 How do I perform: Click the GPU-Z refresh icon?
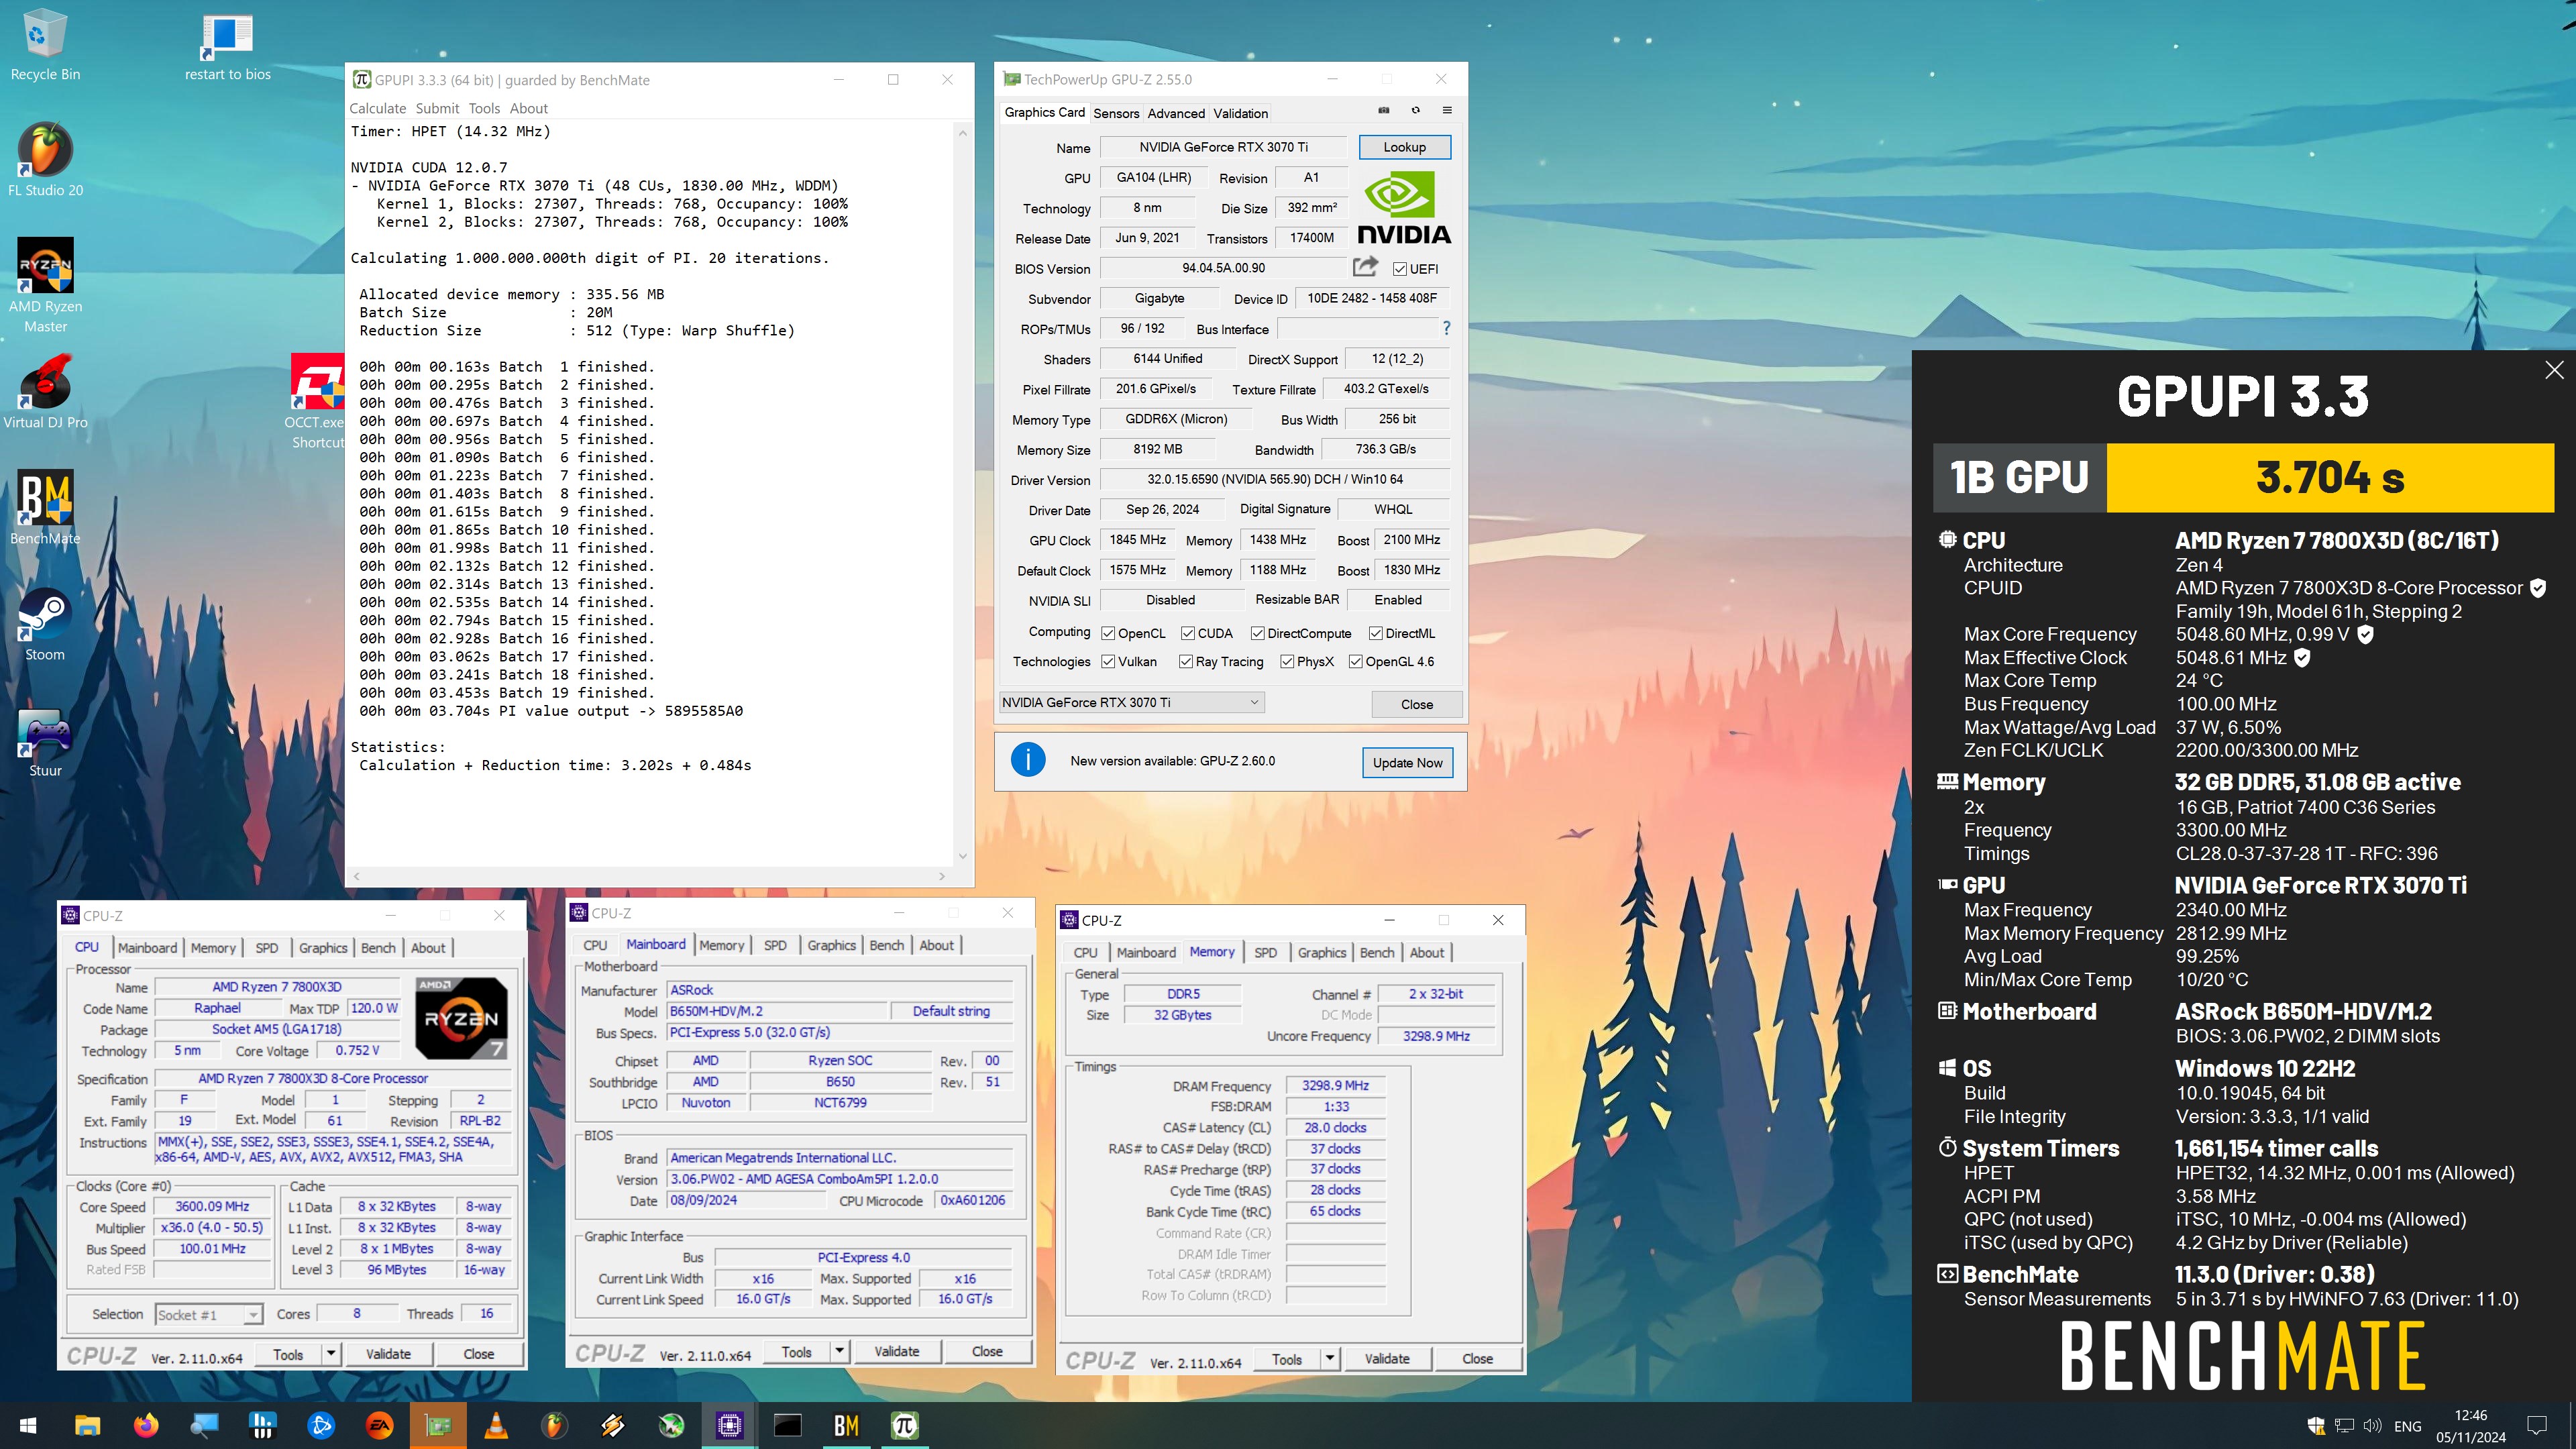(1415, 110)
